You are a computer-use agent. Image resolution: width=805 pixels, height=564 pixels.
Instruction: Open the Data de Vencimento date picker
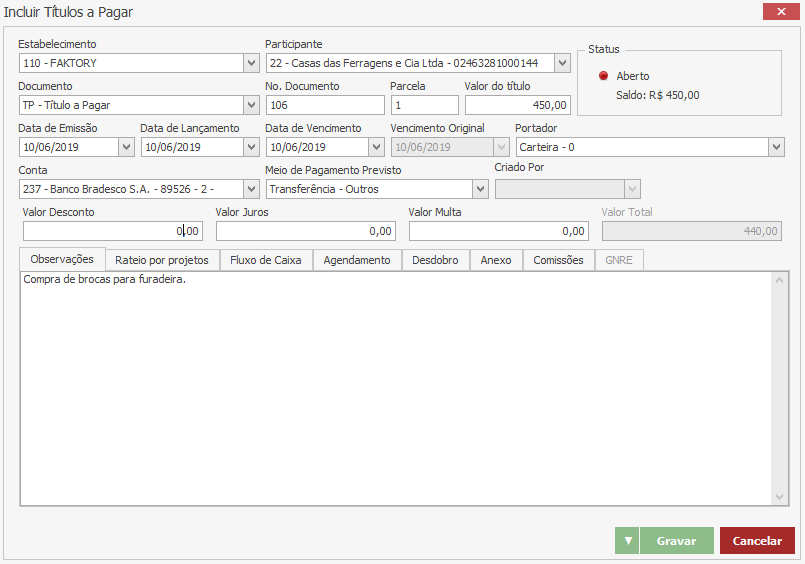[376, 147]
